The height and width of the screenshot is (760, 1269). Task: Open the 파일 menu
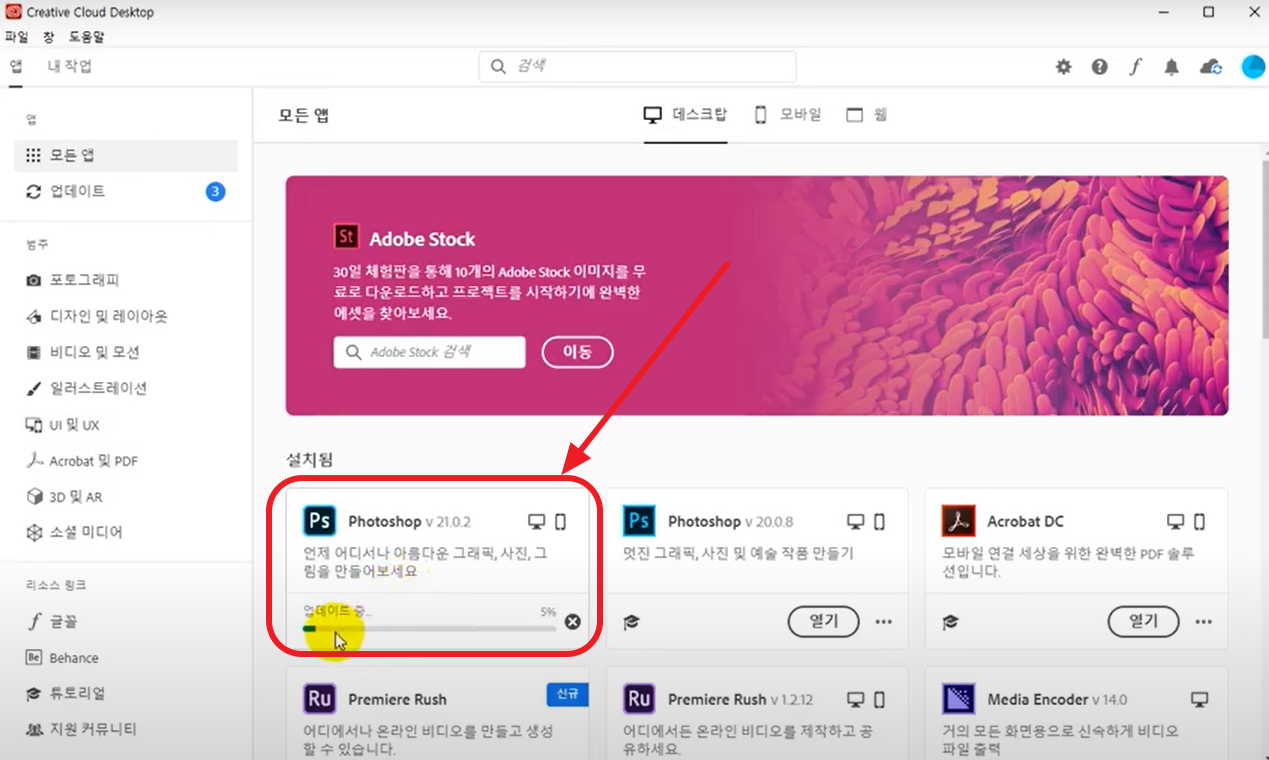[x=17, y=37]
